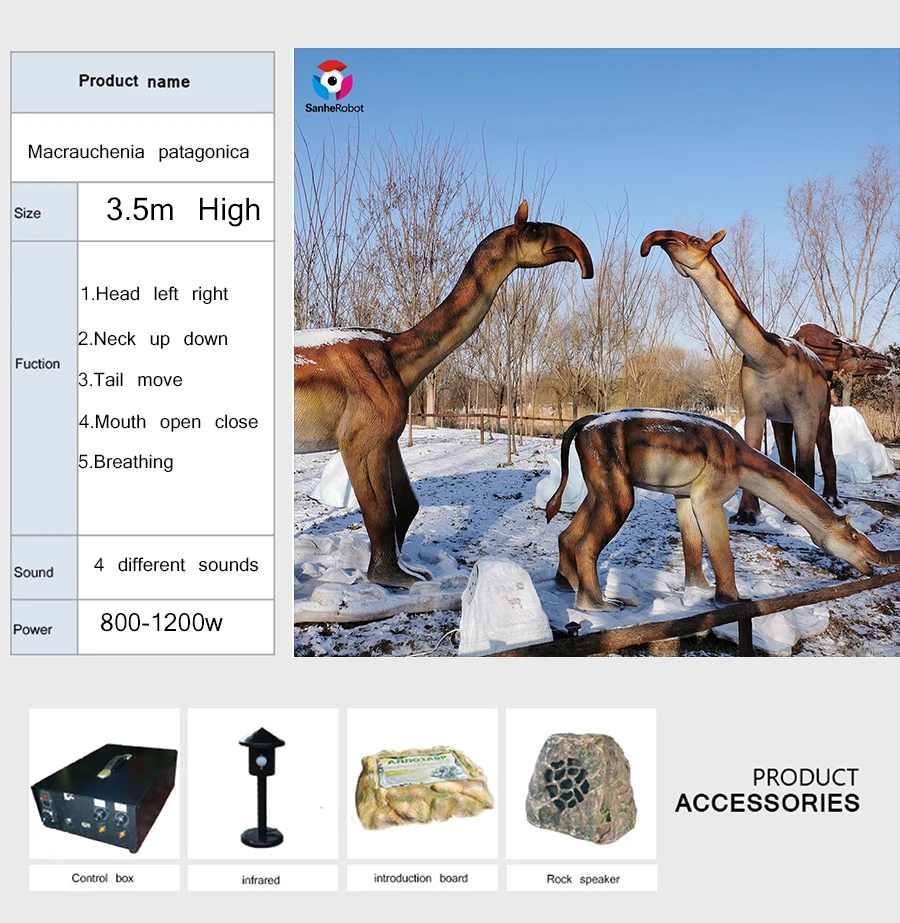Click the introduction board label
900x923 pixels.
(421, 878)
